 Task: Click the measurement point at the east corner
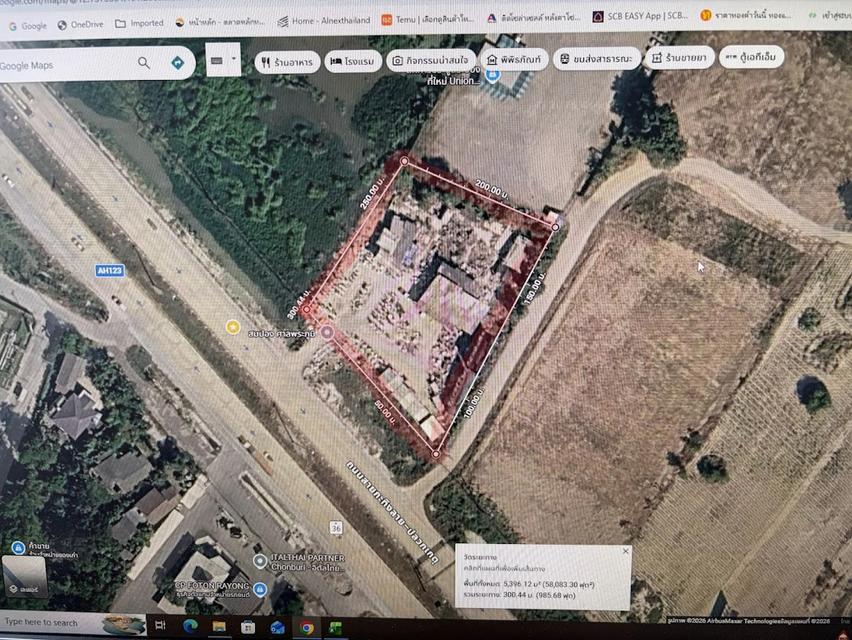[x=555, y=227]
